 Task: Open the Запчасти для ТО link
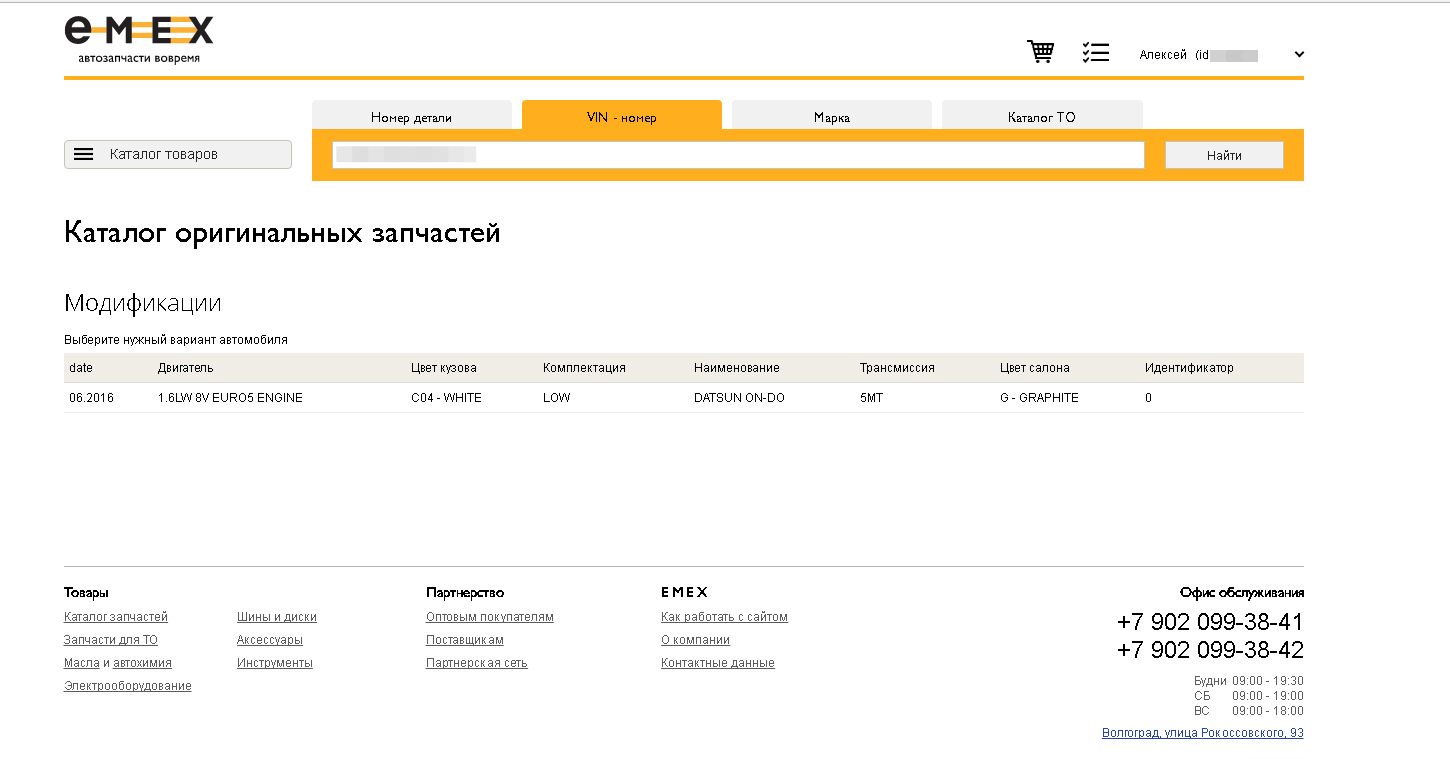coord(111,640)
